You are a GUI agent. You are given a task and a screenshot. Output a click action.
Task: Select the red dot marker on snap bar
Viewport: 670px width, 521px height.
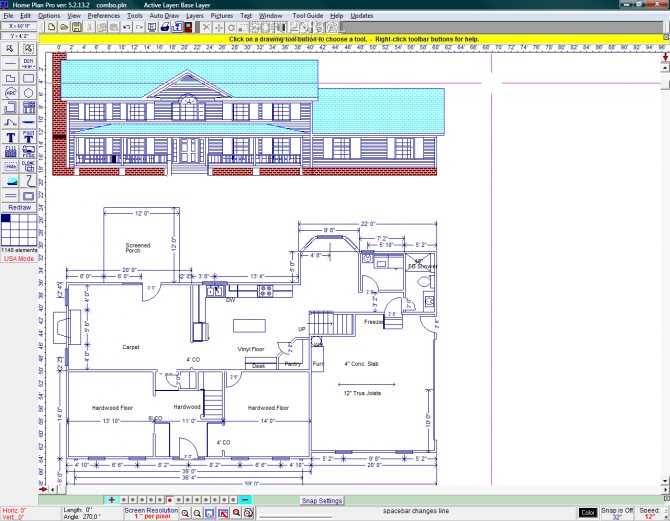170,500
